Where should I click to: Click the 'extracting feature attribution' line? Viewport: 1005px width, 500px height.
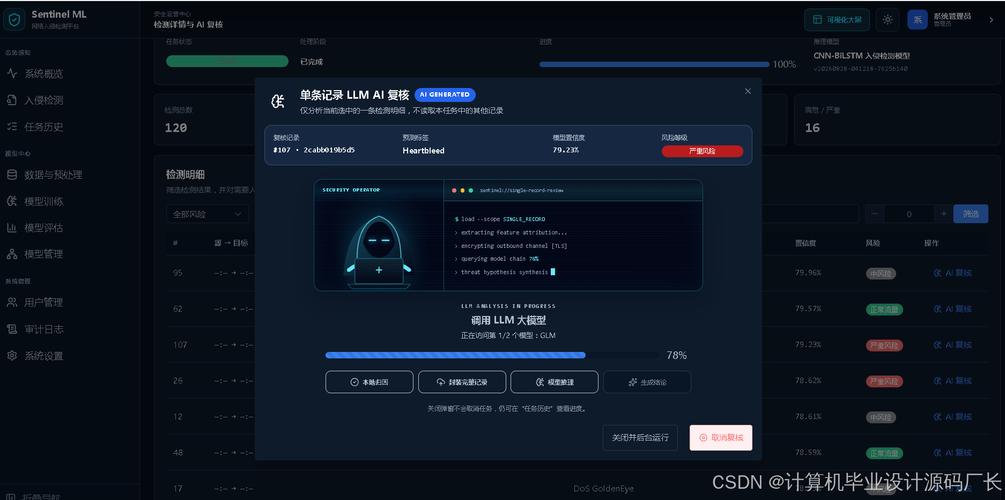511,233
